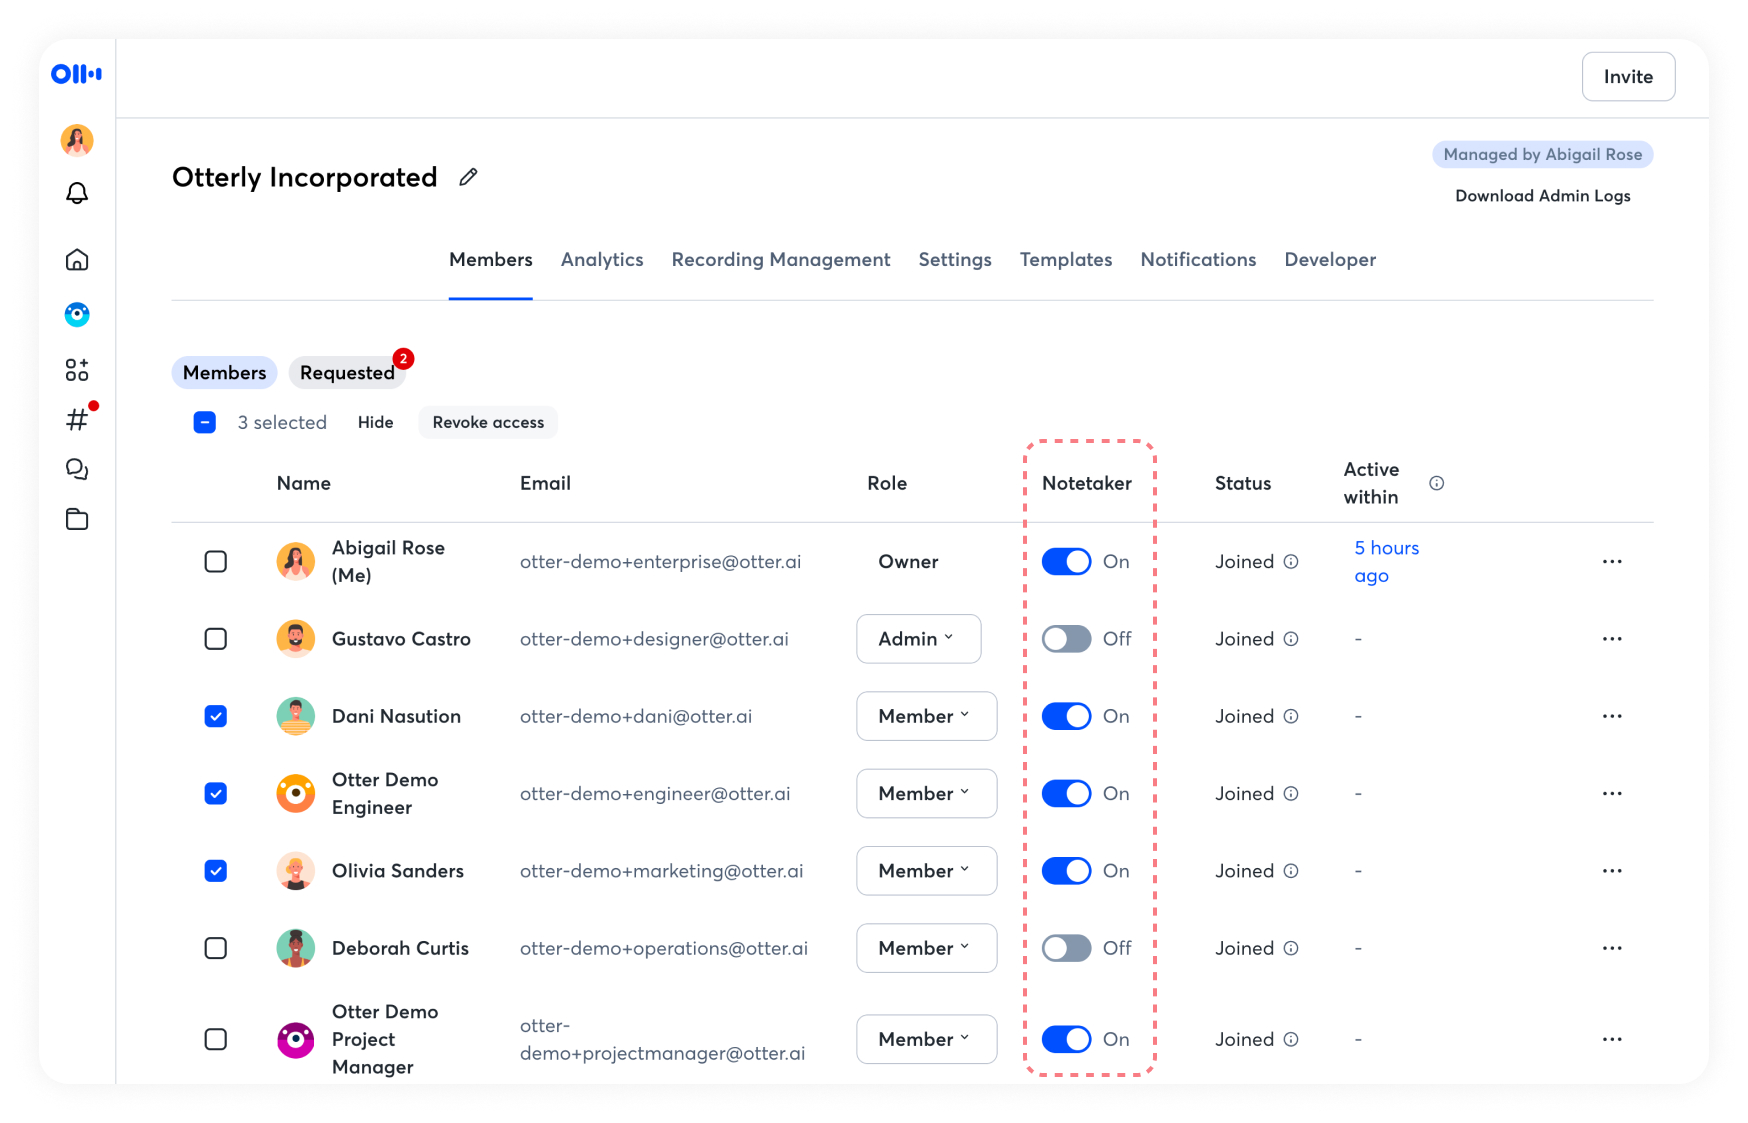Select the Deborah Curtis row checkbox

[x=216, y=948]
